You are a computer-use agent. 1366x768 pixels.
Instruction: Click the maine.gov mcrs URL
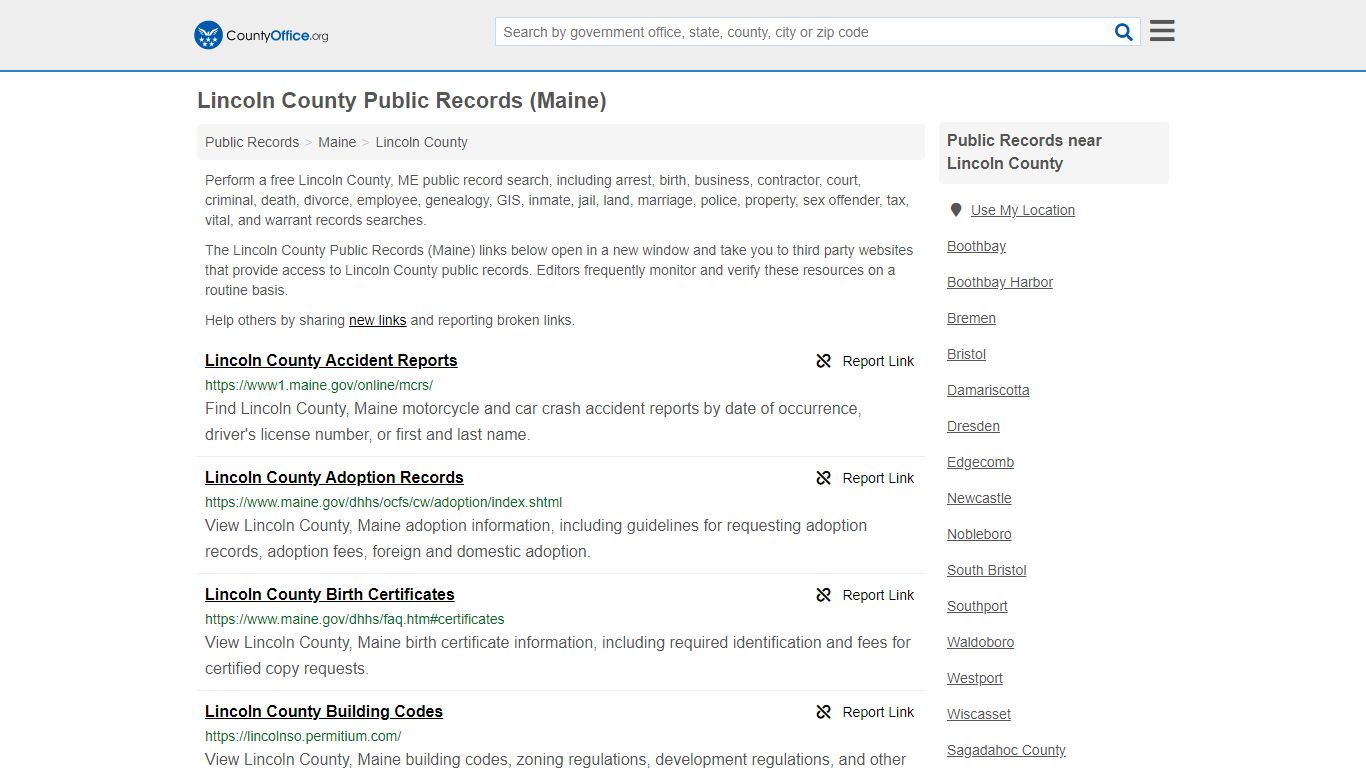click(x=319, y=385)
